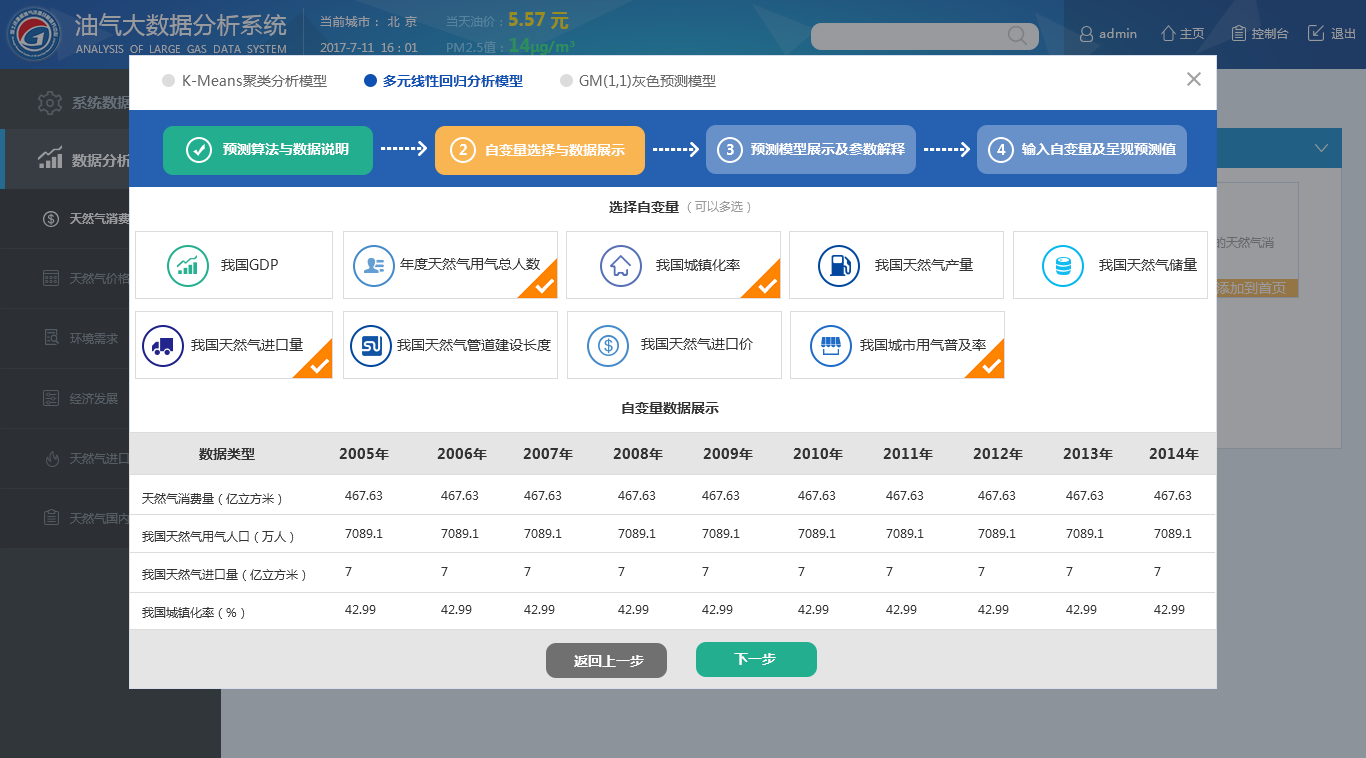The height and width of the screenshot is (758, 1366).
Task: Click the 天然气价格 calendar icon in sidebar
Action: point(51,279)
